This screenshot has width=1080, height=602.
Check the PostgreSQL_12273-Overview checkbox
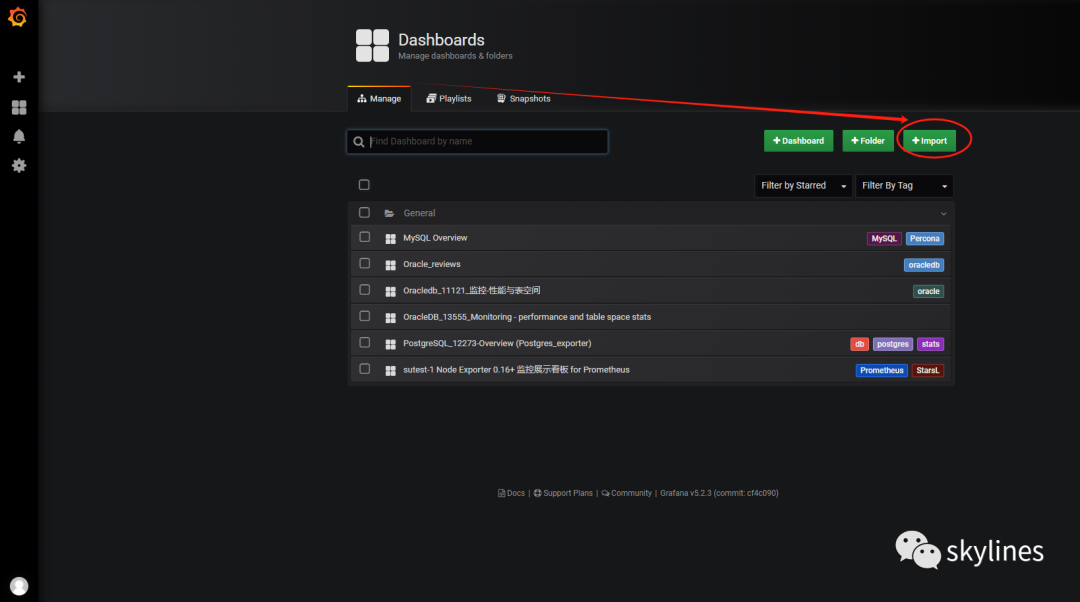[x=365, y=342]
